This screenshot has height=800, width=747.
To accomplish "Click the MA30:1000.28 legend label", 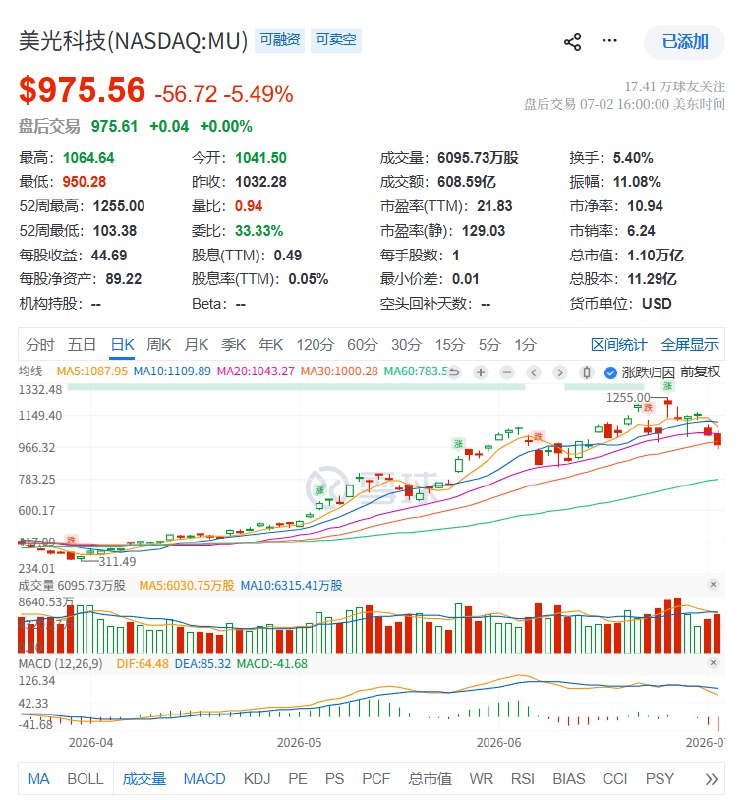I will [x=339, y=371].
